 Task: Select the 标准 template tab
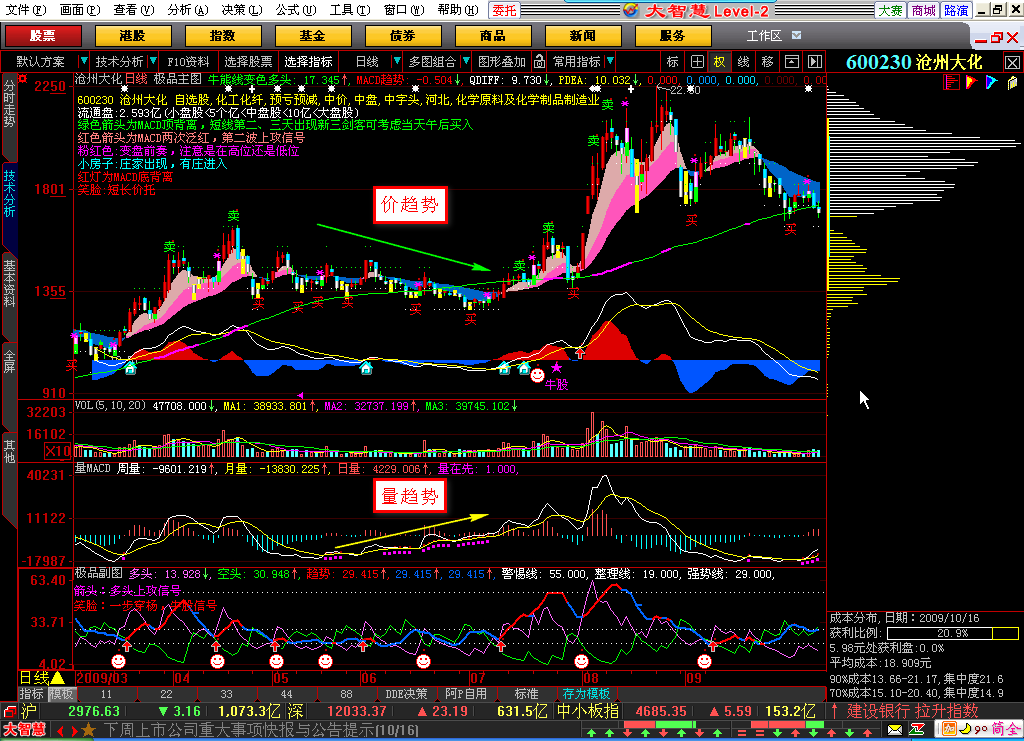526,693
